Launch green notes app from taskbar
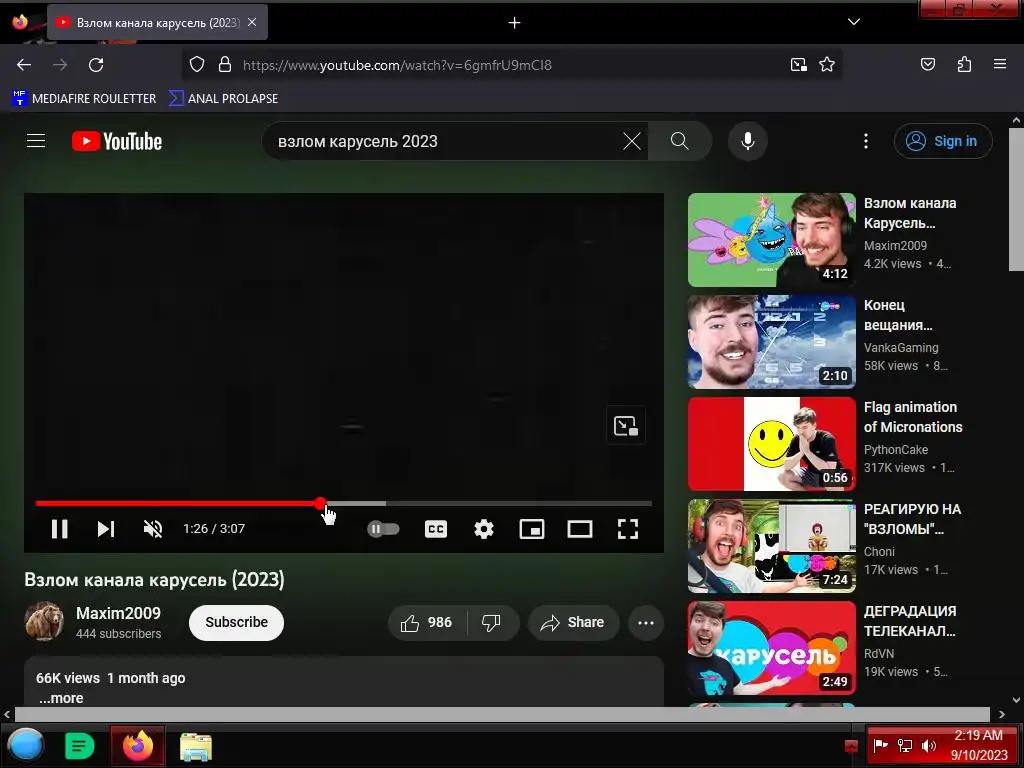 point(80,745)
